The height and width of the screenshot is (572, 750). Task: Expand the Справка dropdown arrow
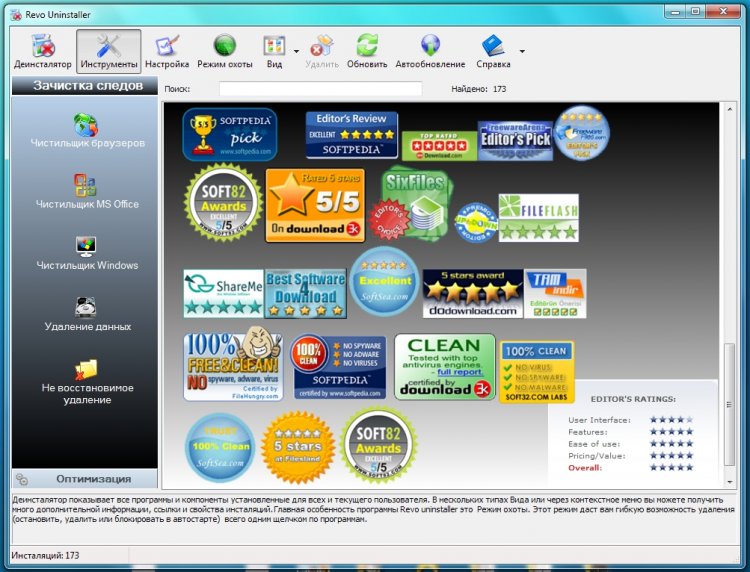point(522,51)
